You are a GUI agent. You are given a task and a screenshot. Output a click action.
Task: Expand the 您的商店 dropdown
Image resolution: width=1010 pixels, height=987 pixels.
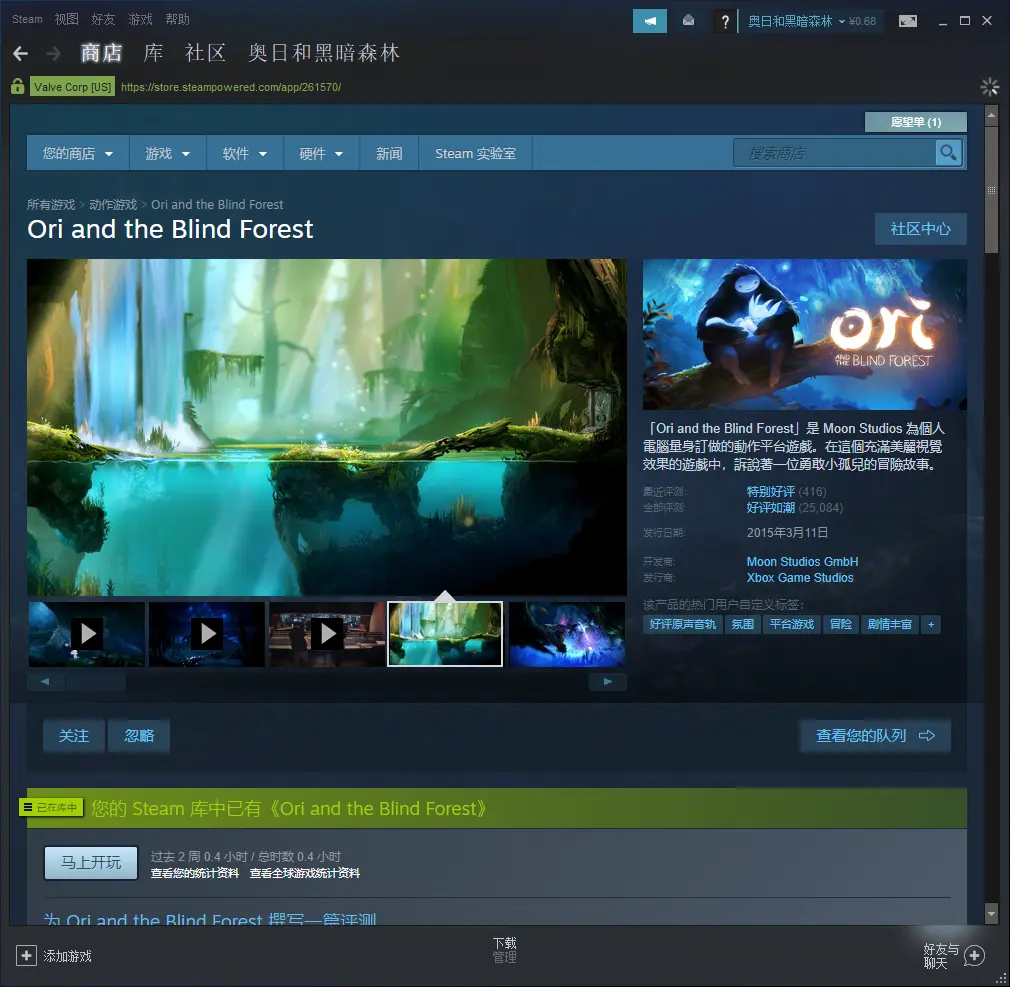pos(78,153)
